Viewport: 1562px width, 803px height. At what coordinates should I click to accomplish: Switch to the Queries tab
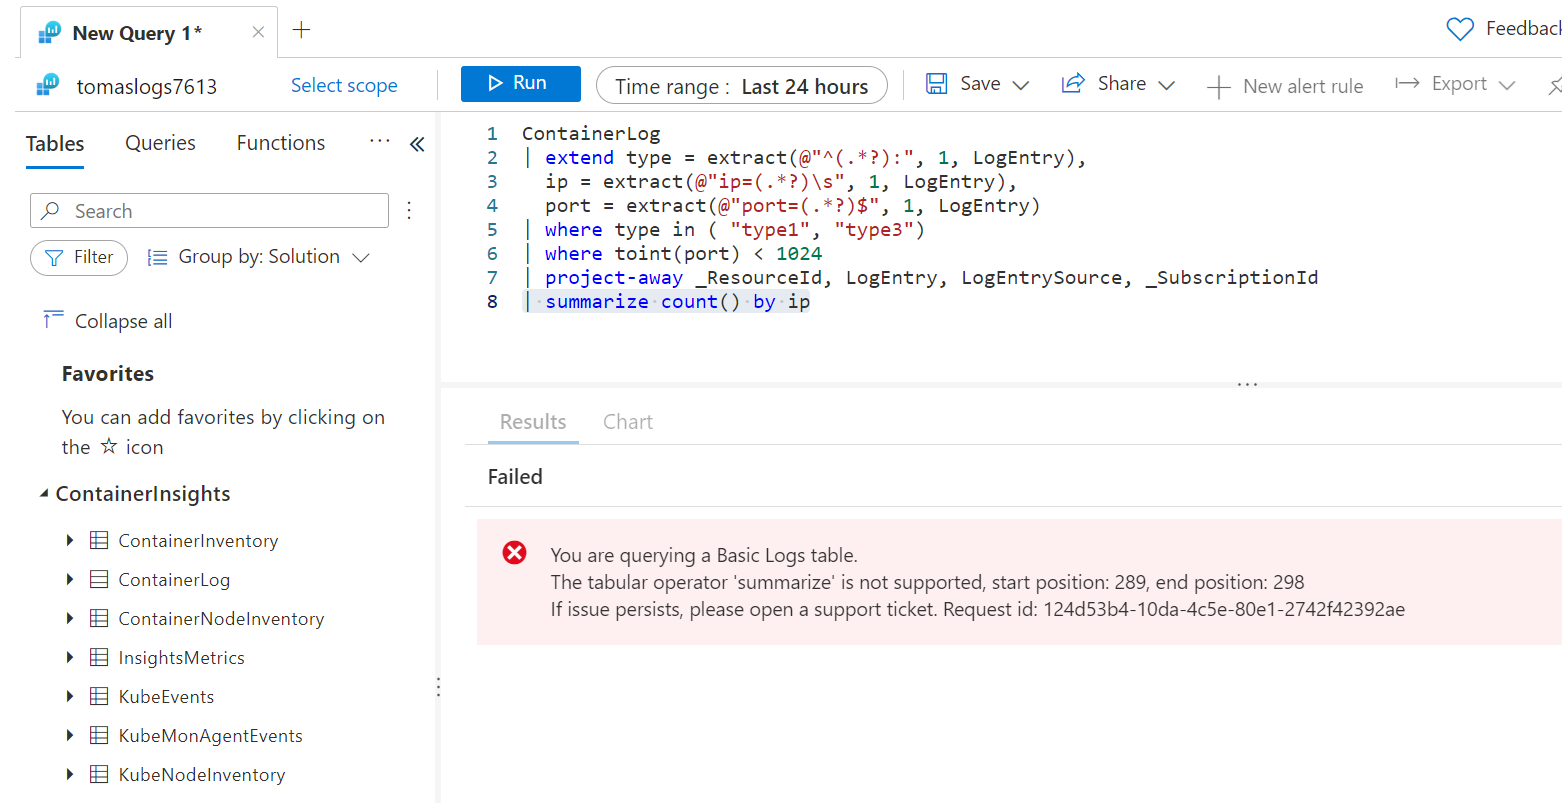click(160, 143)
